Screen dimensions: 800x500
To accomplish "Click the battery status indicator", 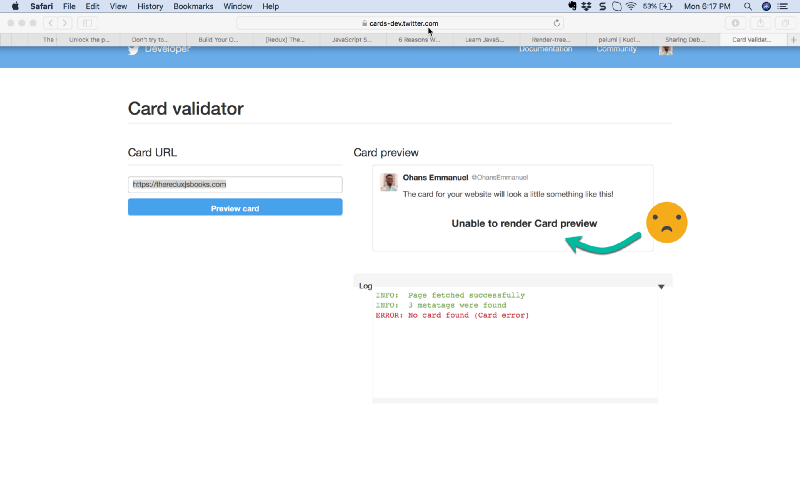I will pyautogui.click(x=658, y=6).
